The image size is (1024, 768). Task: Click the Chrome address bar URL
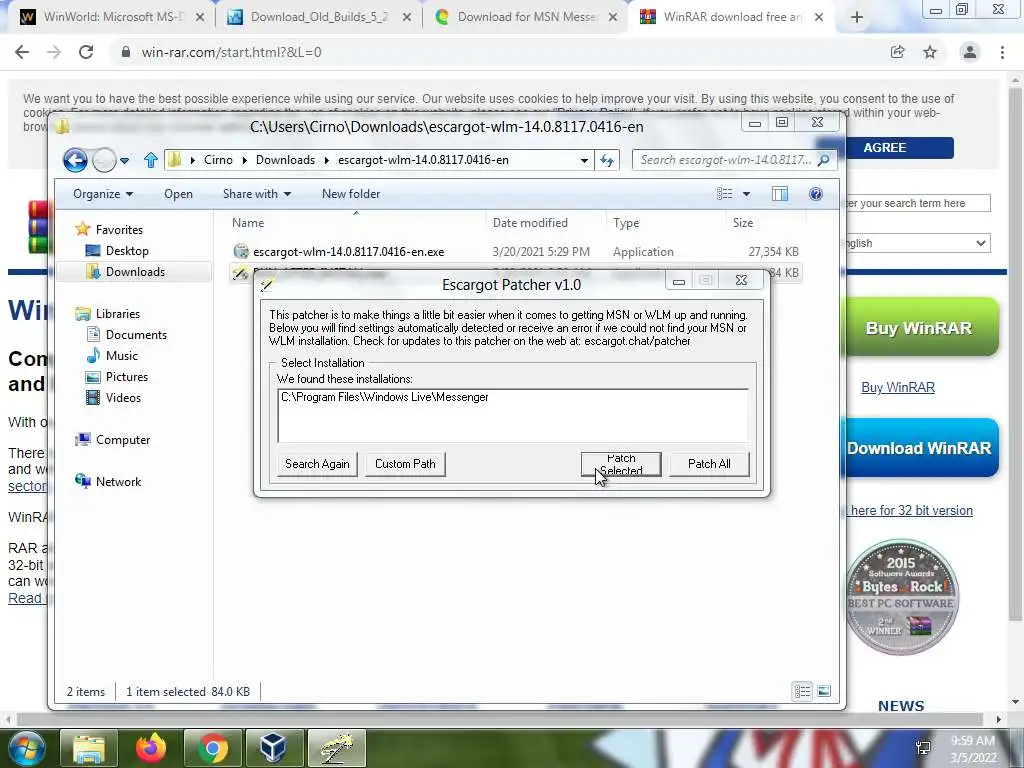(231, 52)
